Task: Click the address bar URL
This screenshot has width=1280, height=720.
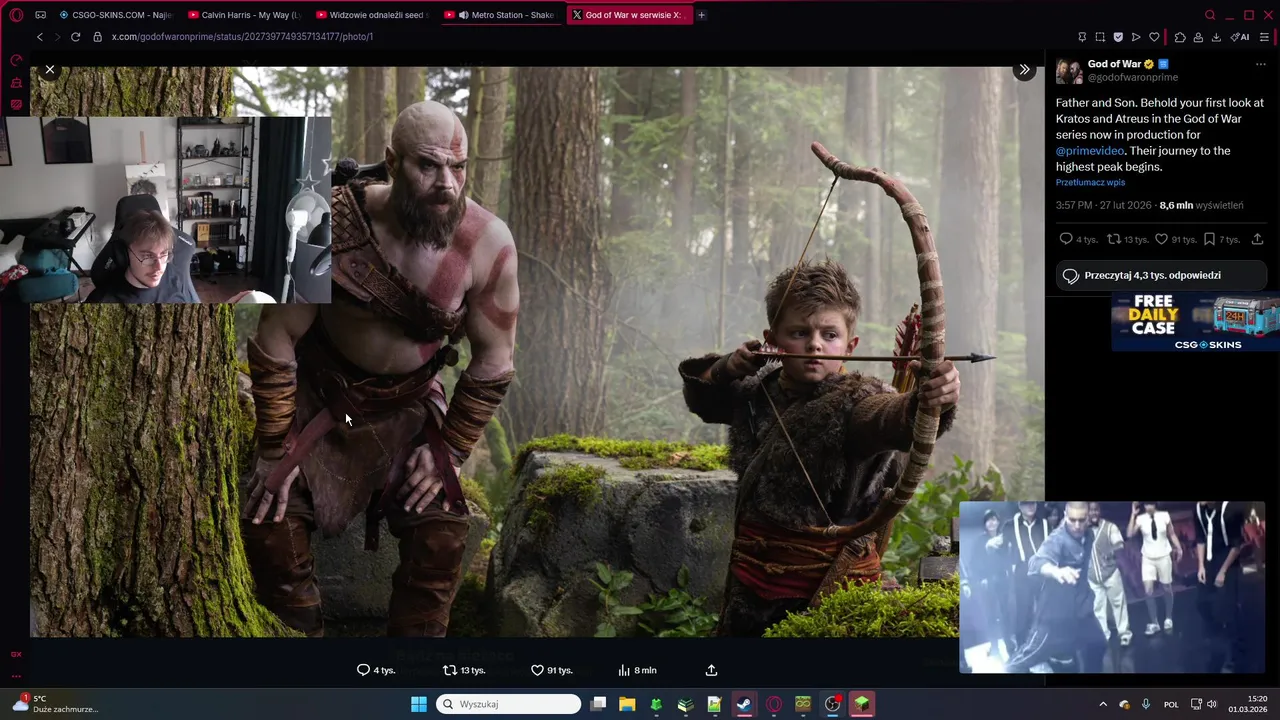Action: 242,37
